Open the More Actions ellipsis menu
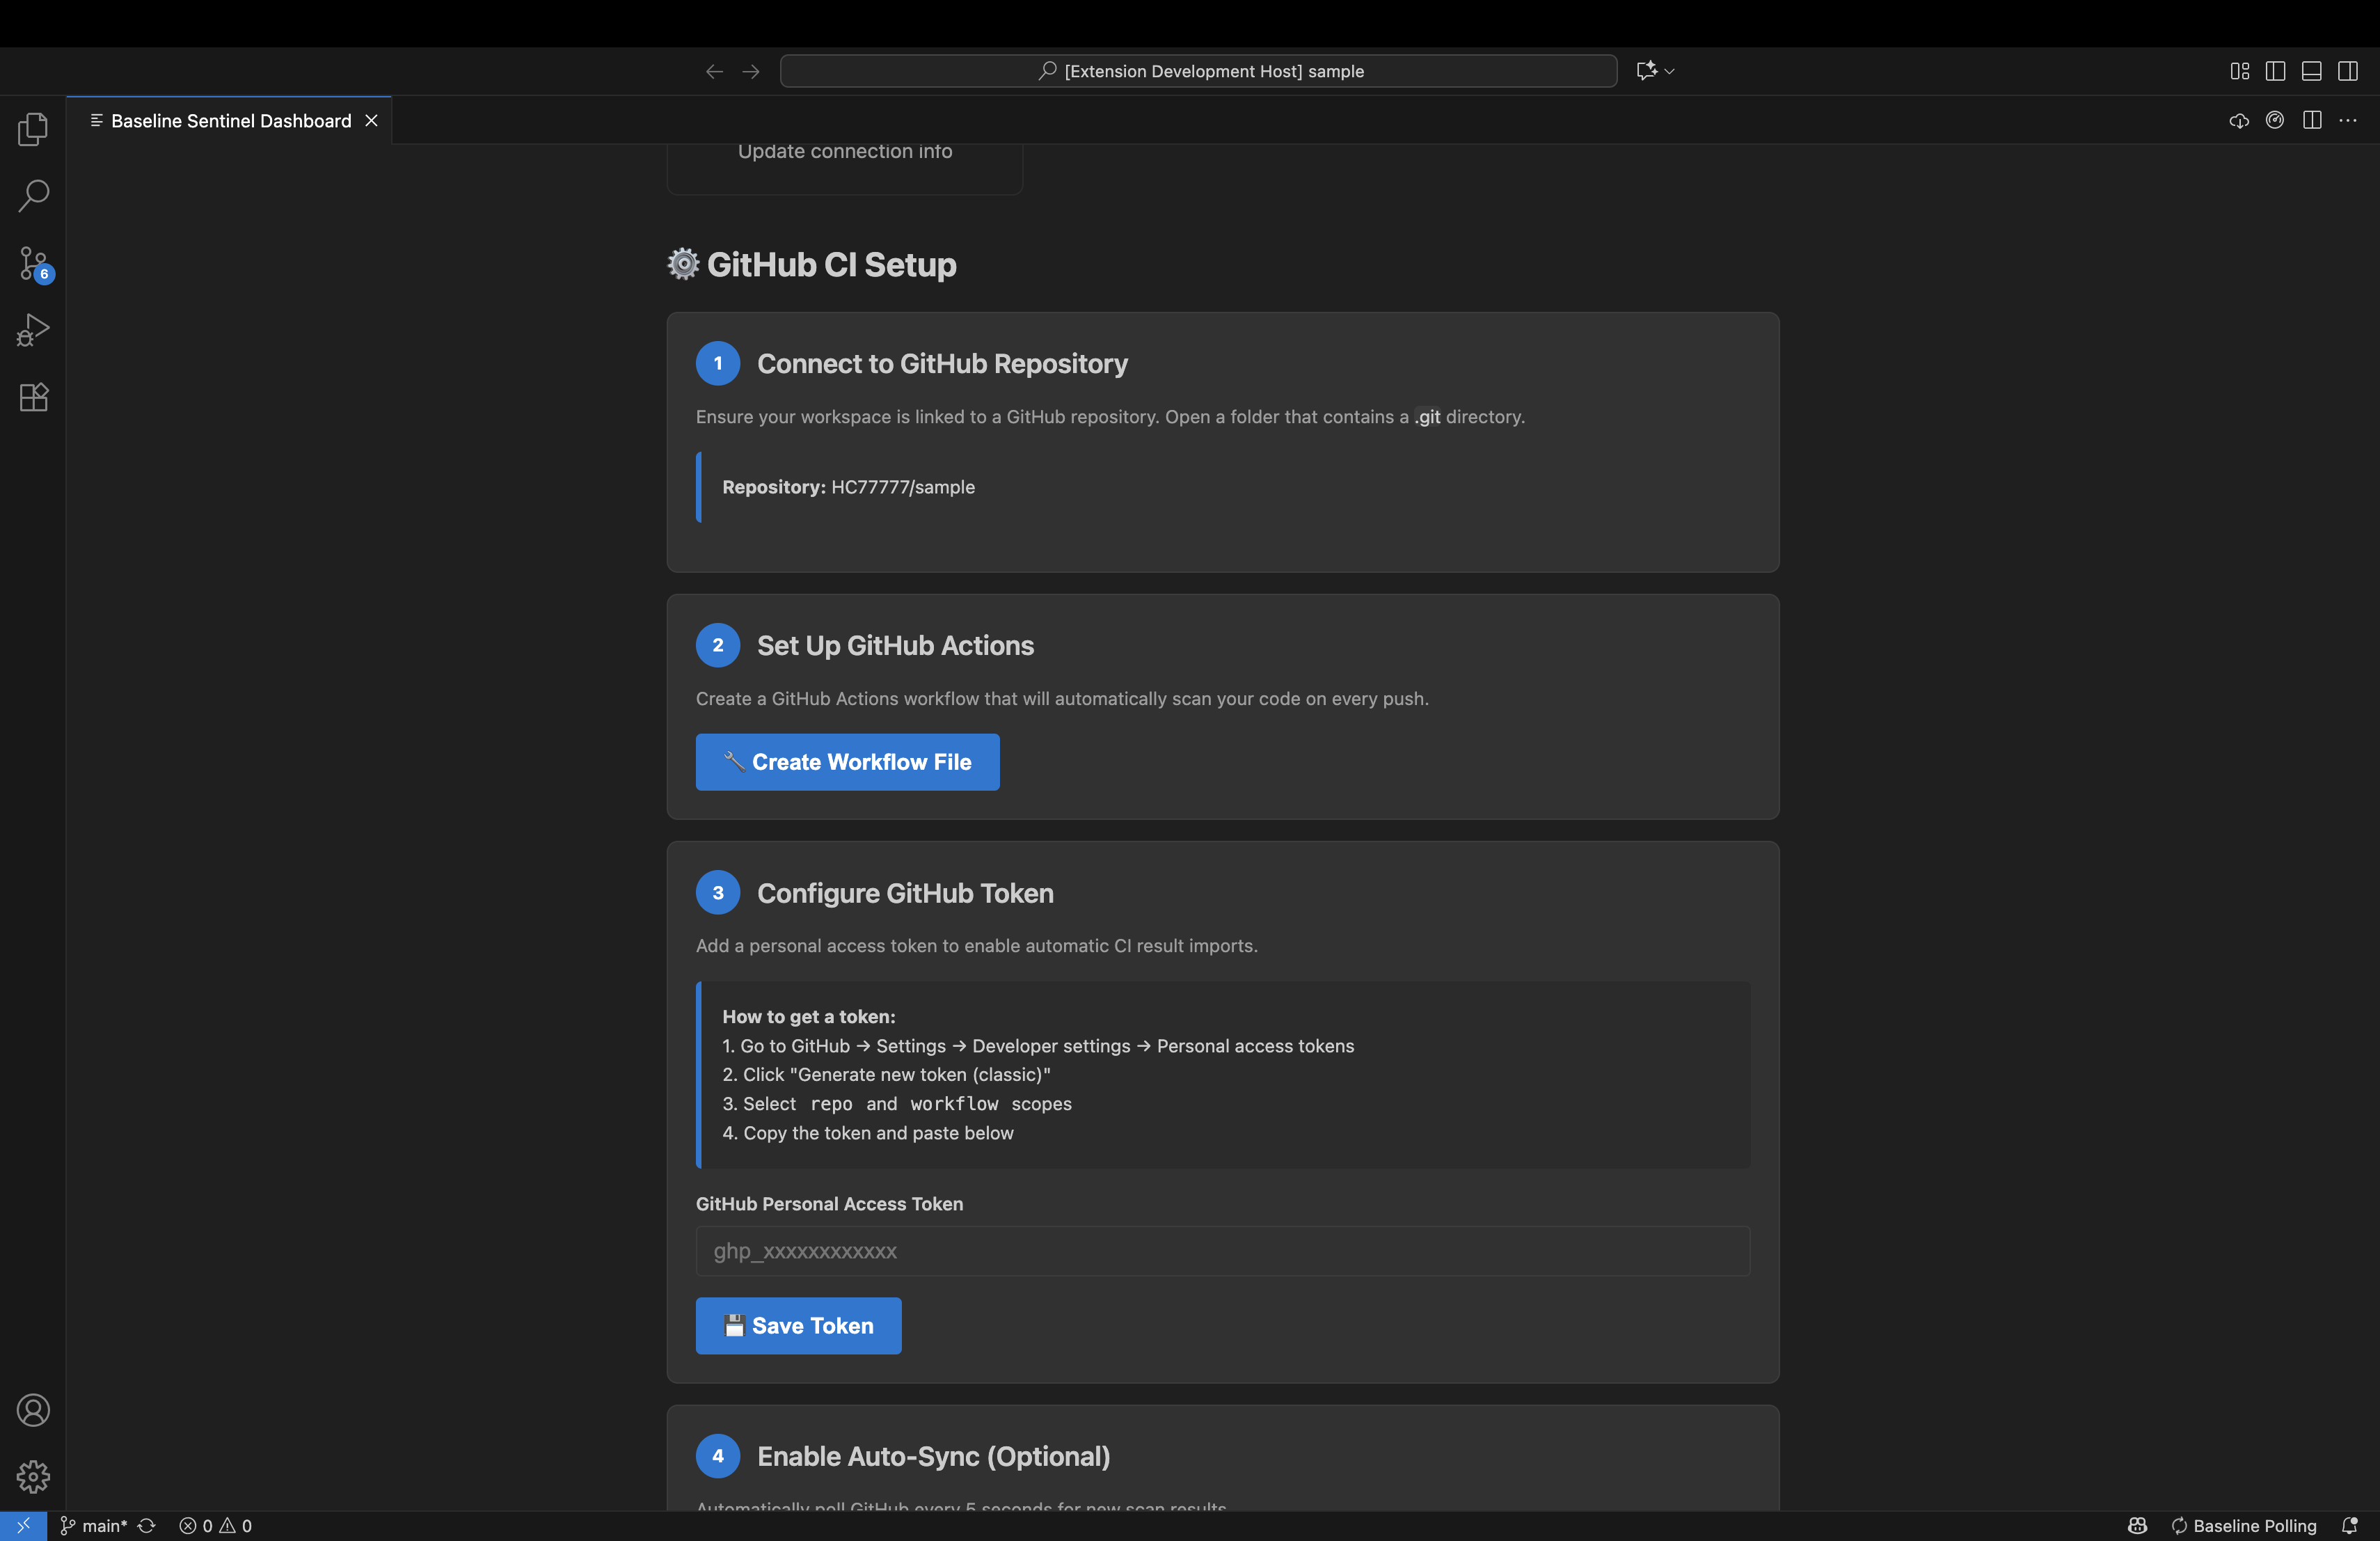 pos(2348,121)
